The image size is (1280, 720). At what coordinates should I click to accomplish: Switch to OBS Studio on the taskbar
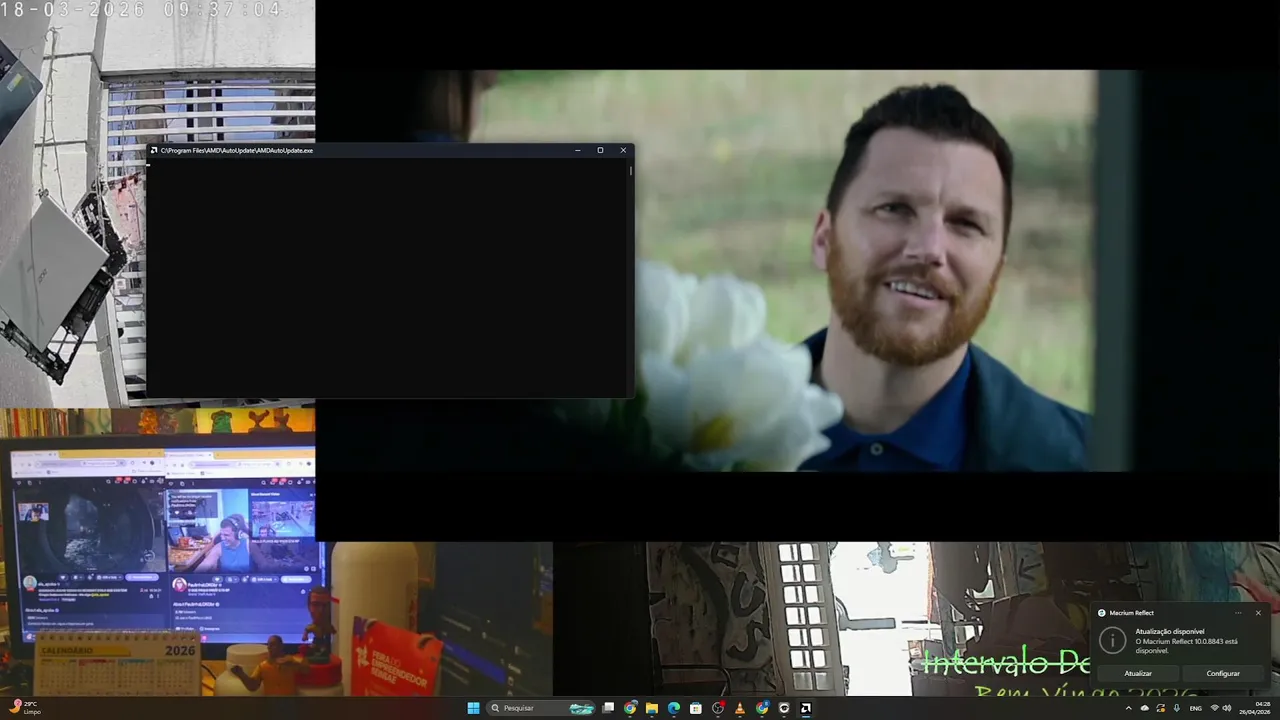click(x=718, y=708)
